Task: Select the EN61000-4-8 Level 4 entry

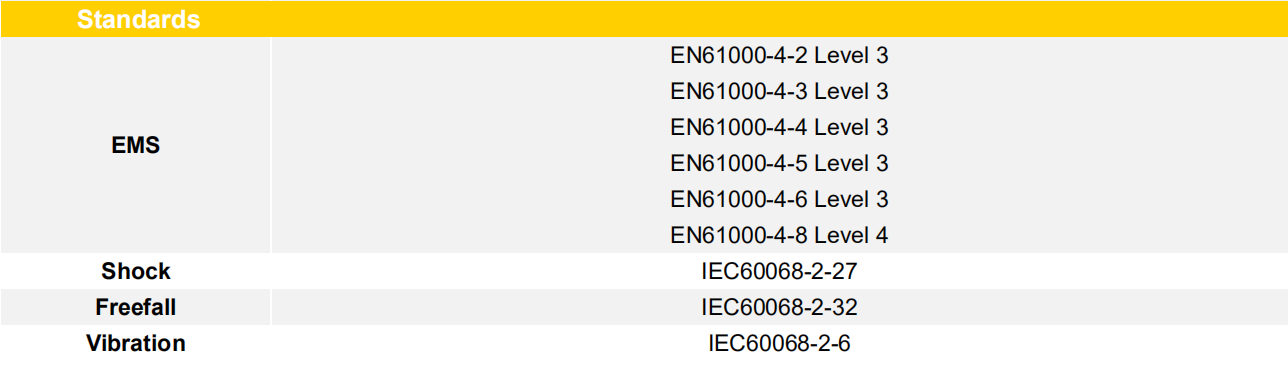Action: click(779, 235)
